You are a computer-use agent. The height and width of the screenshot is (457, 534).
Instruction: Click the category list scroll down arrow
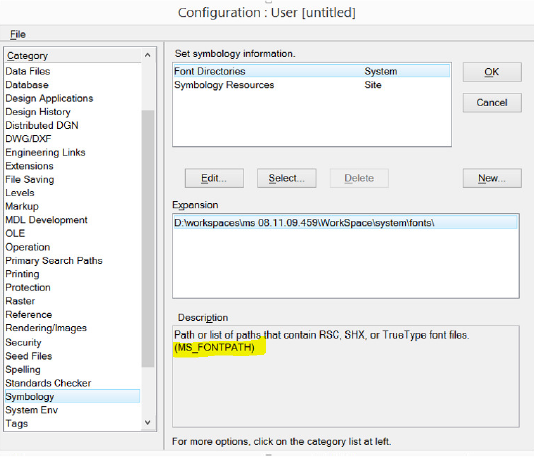[147, 422]
